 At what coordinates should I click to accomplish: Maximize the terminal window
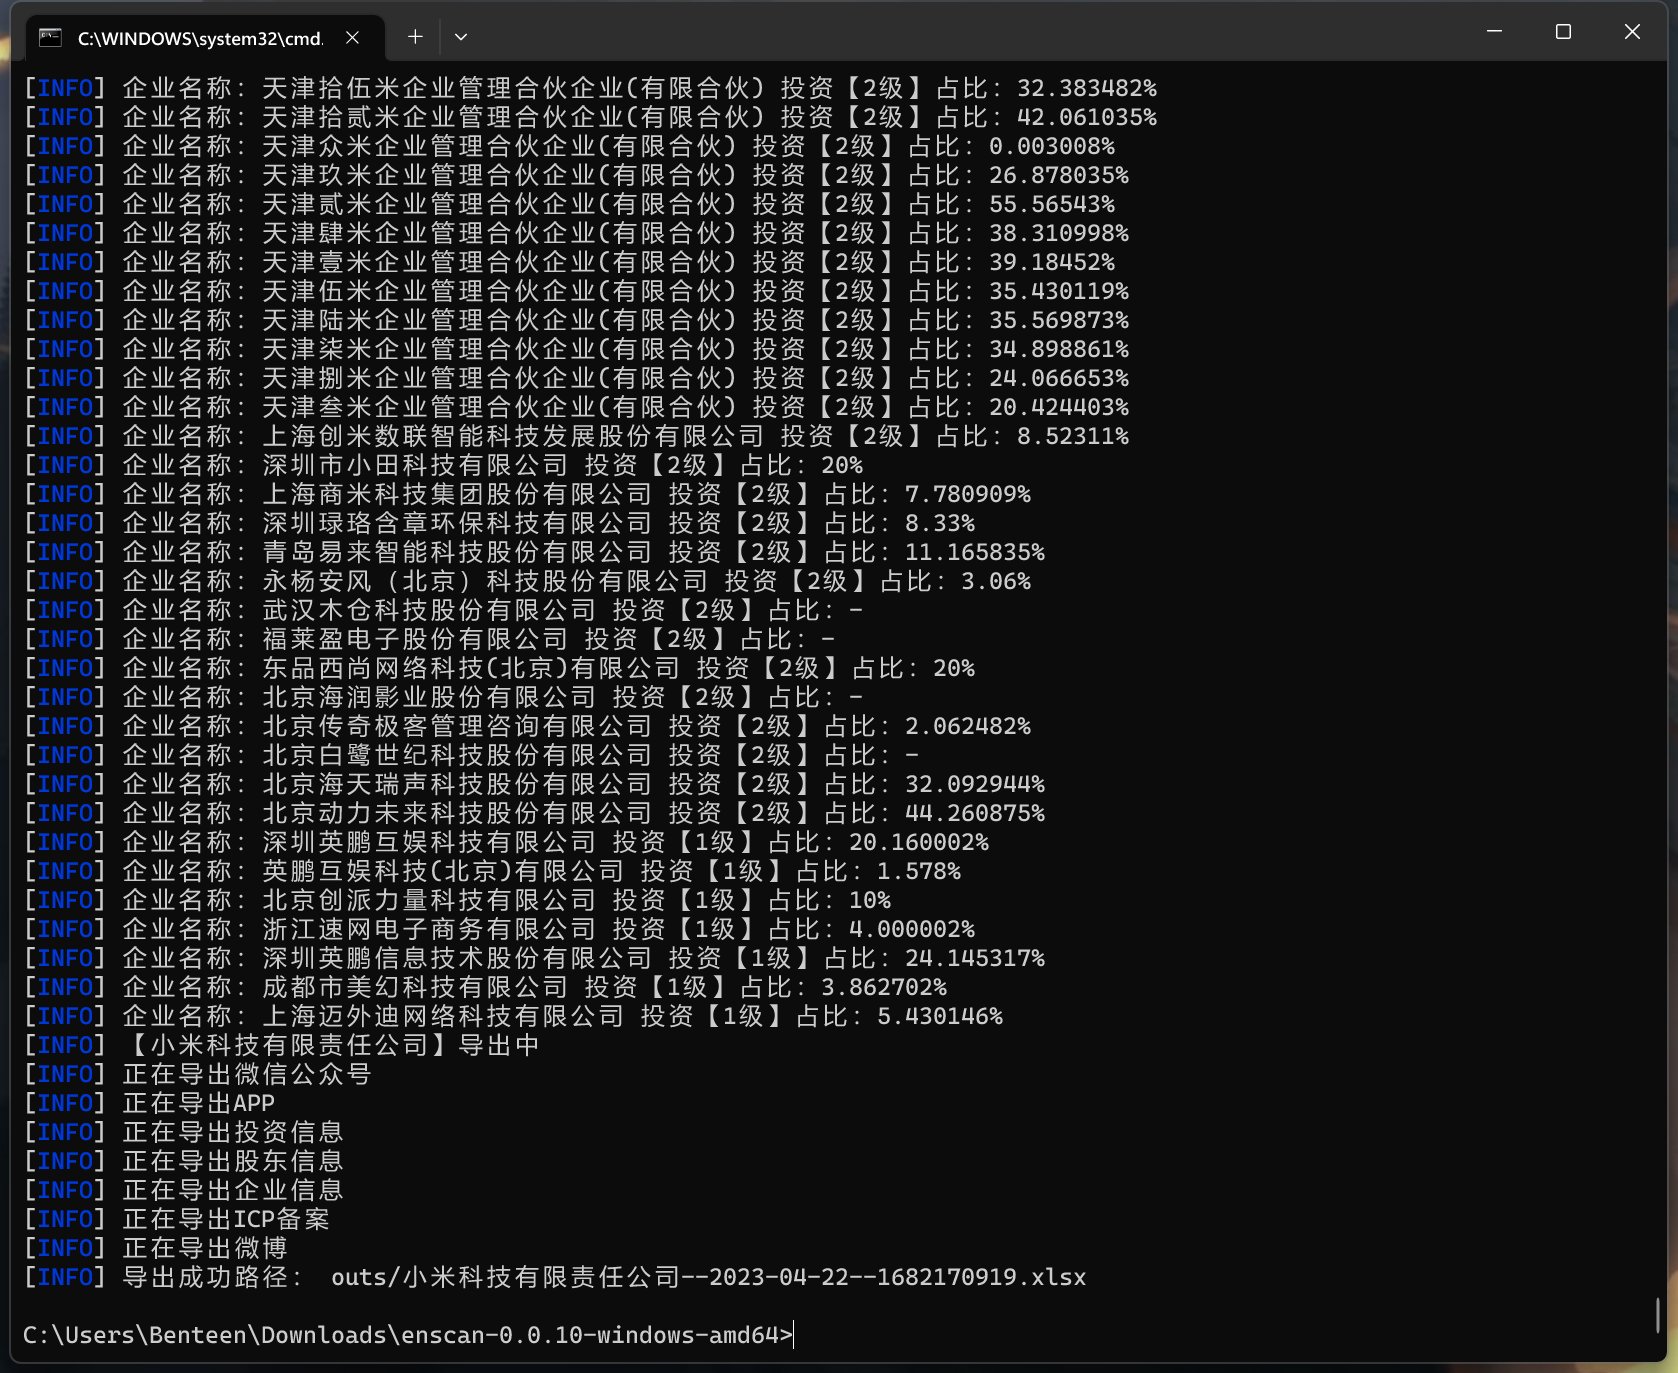pos(1563,32)
